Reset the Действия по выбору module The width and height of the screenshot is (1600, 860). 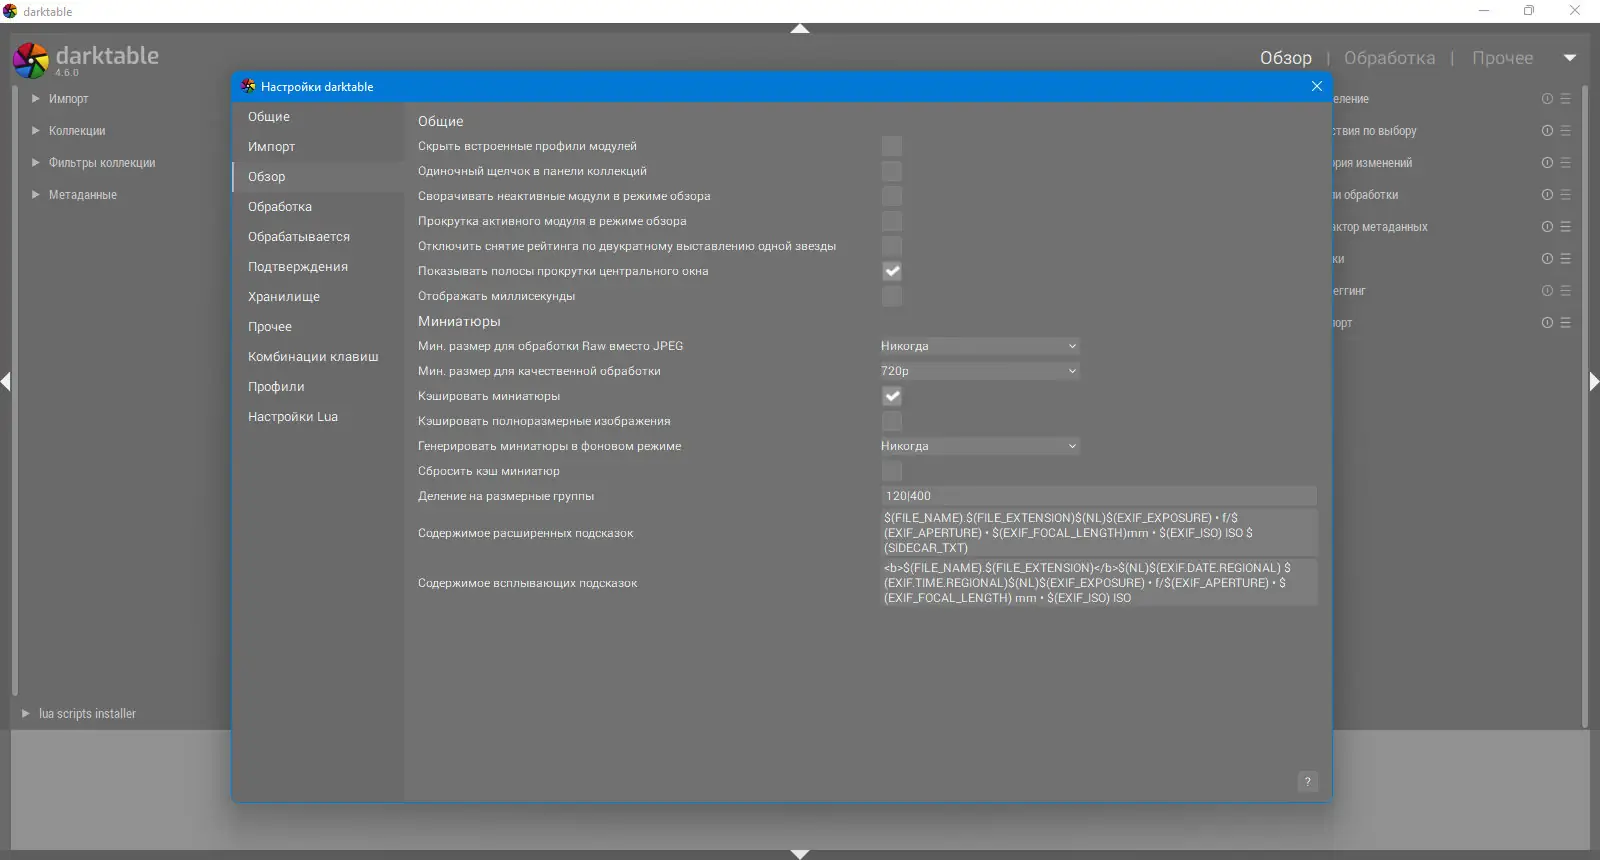(x=1547, y=131)
